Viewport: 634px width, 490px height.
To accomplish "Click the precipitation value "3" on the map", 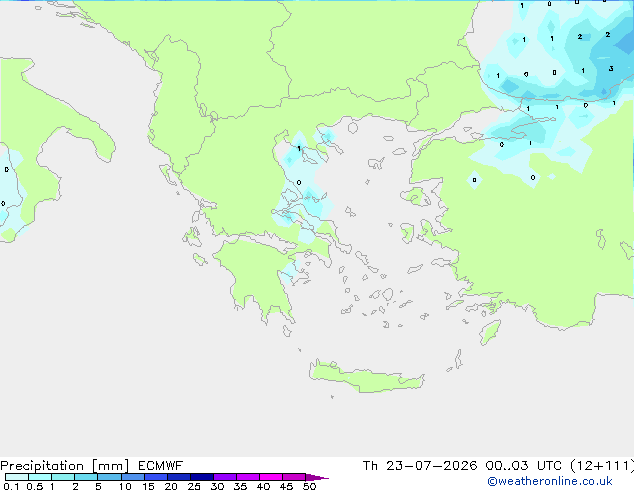I will coord(611,69).
